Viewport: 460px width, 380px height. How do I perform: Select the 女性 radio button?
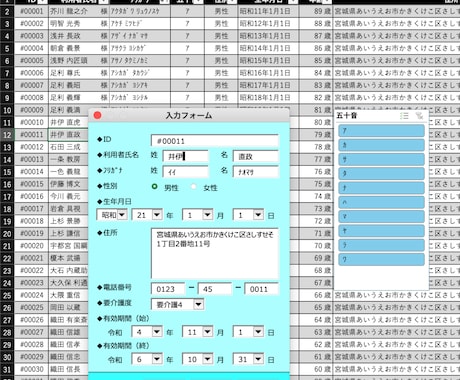193,187
